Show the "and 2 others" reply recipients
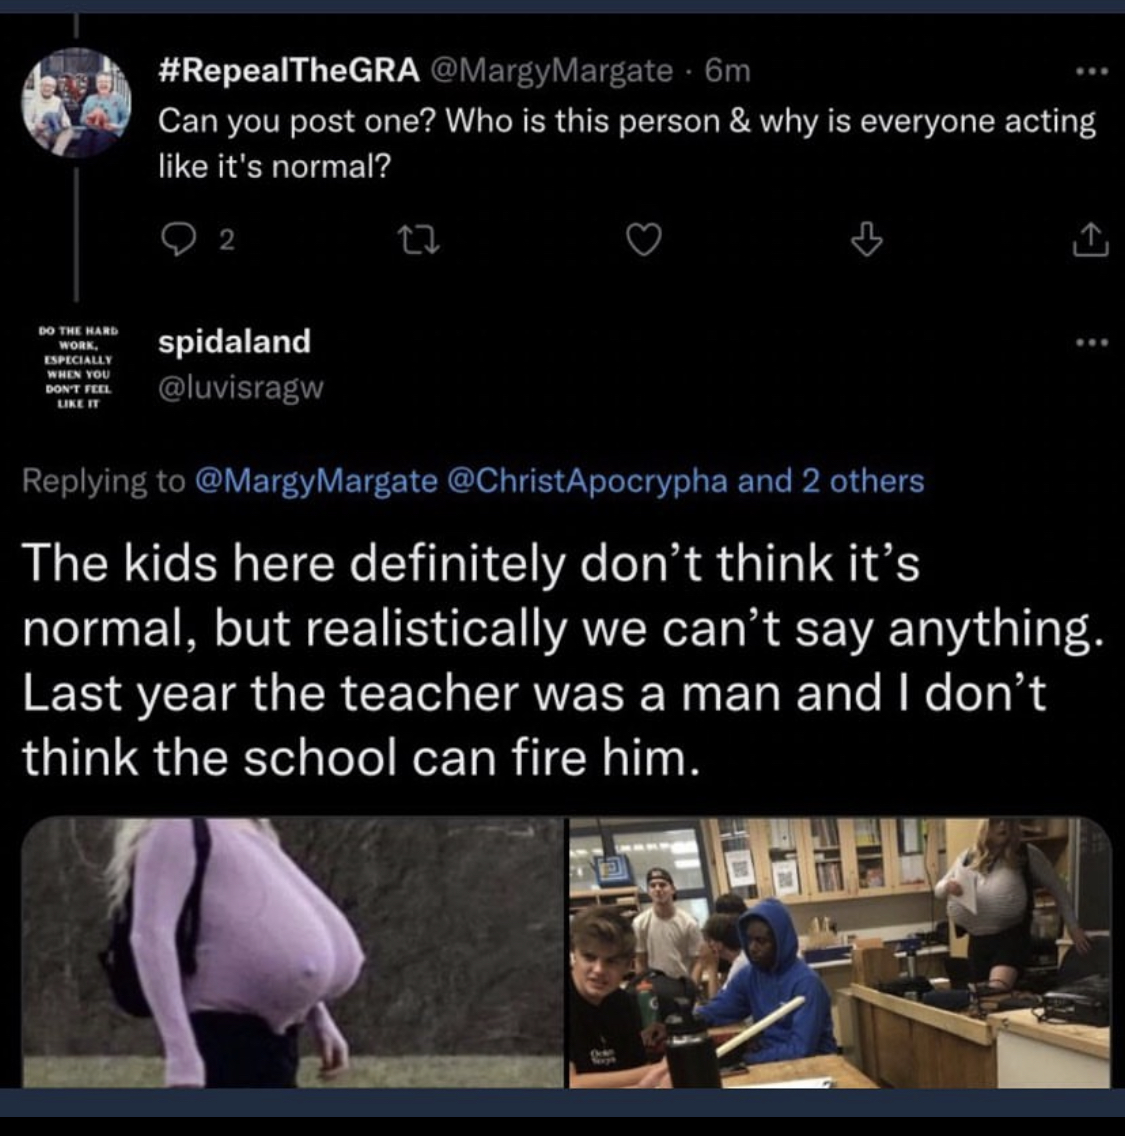 (831, 481)
